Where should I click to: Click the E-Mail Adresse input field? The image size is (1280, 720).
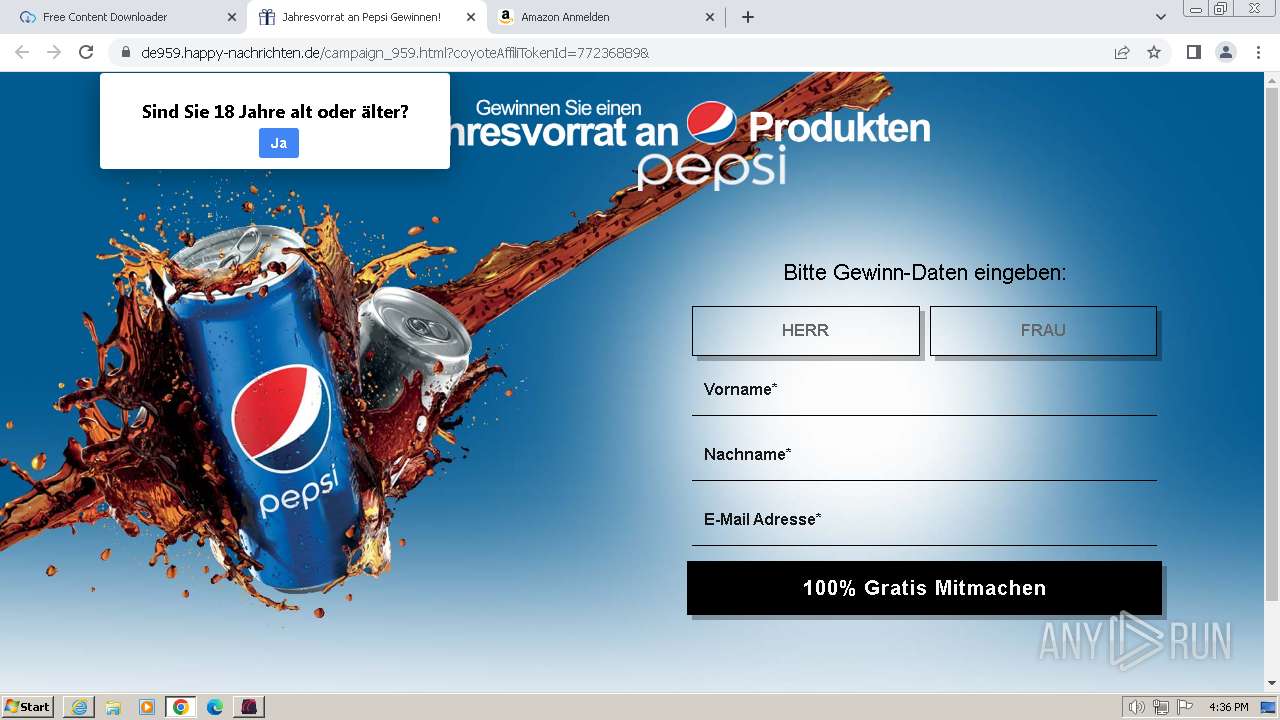924,520
